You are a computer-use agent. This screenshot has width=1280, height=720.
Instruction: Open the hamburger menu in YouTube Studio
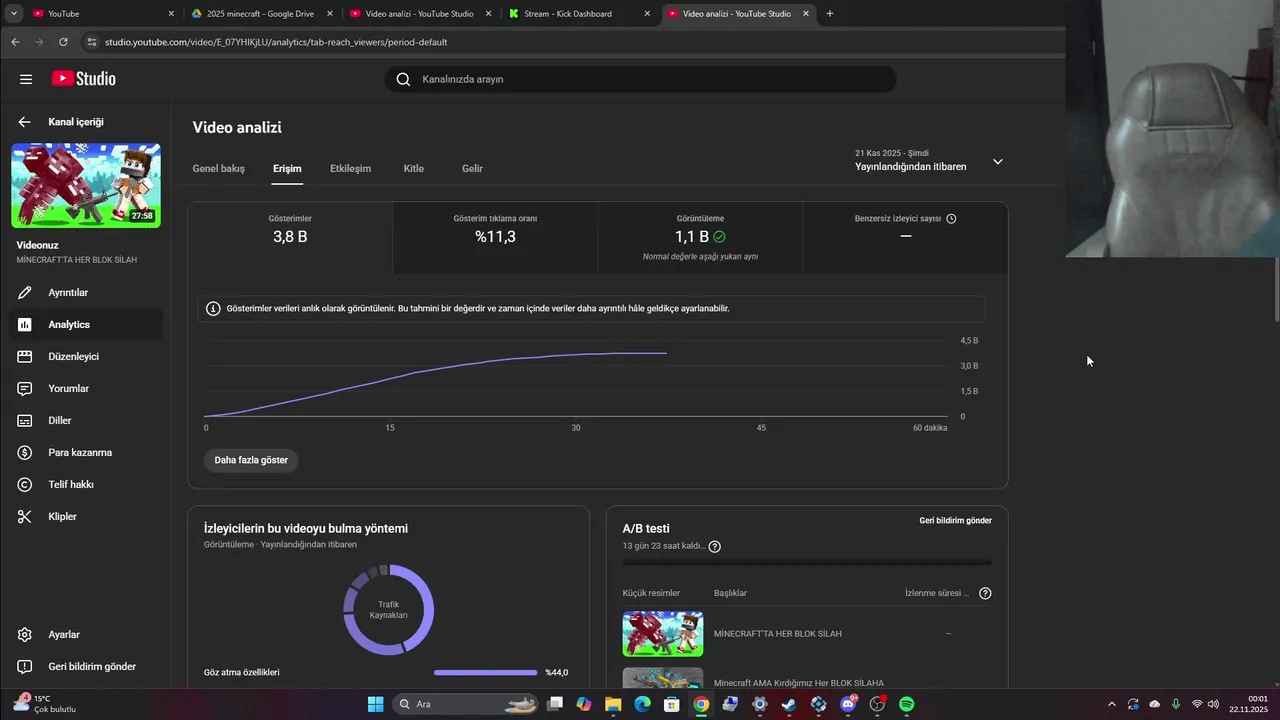click(25, 79)
